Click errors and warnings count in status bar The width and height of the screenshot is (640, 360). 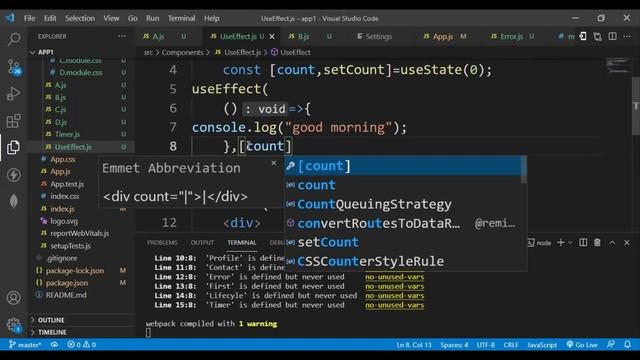(x=81, y=344)
